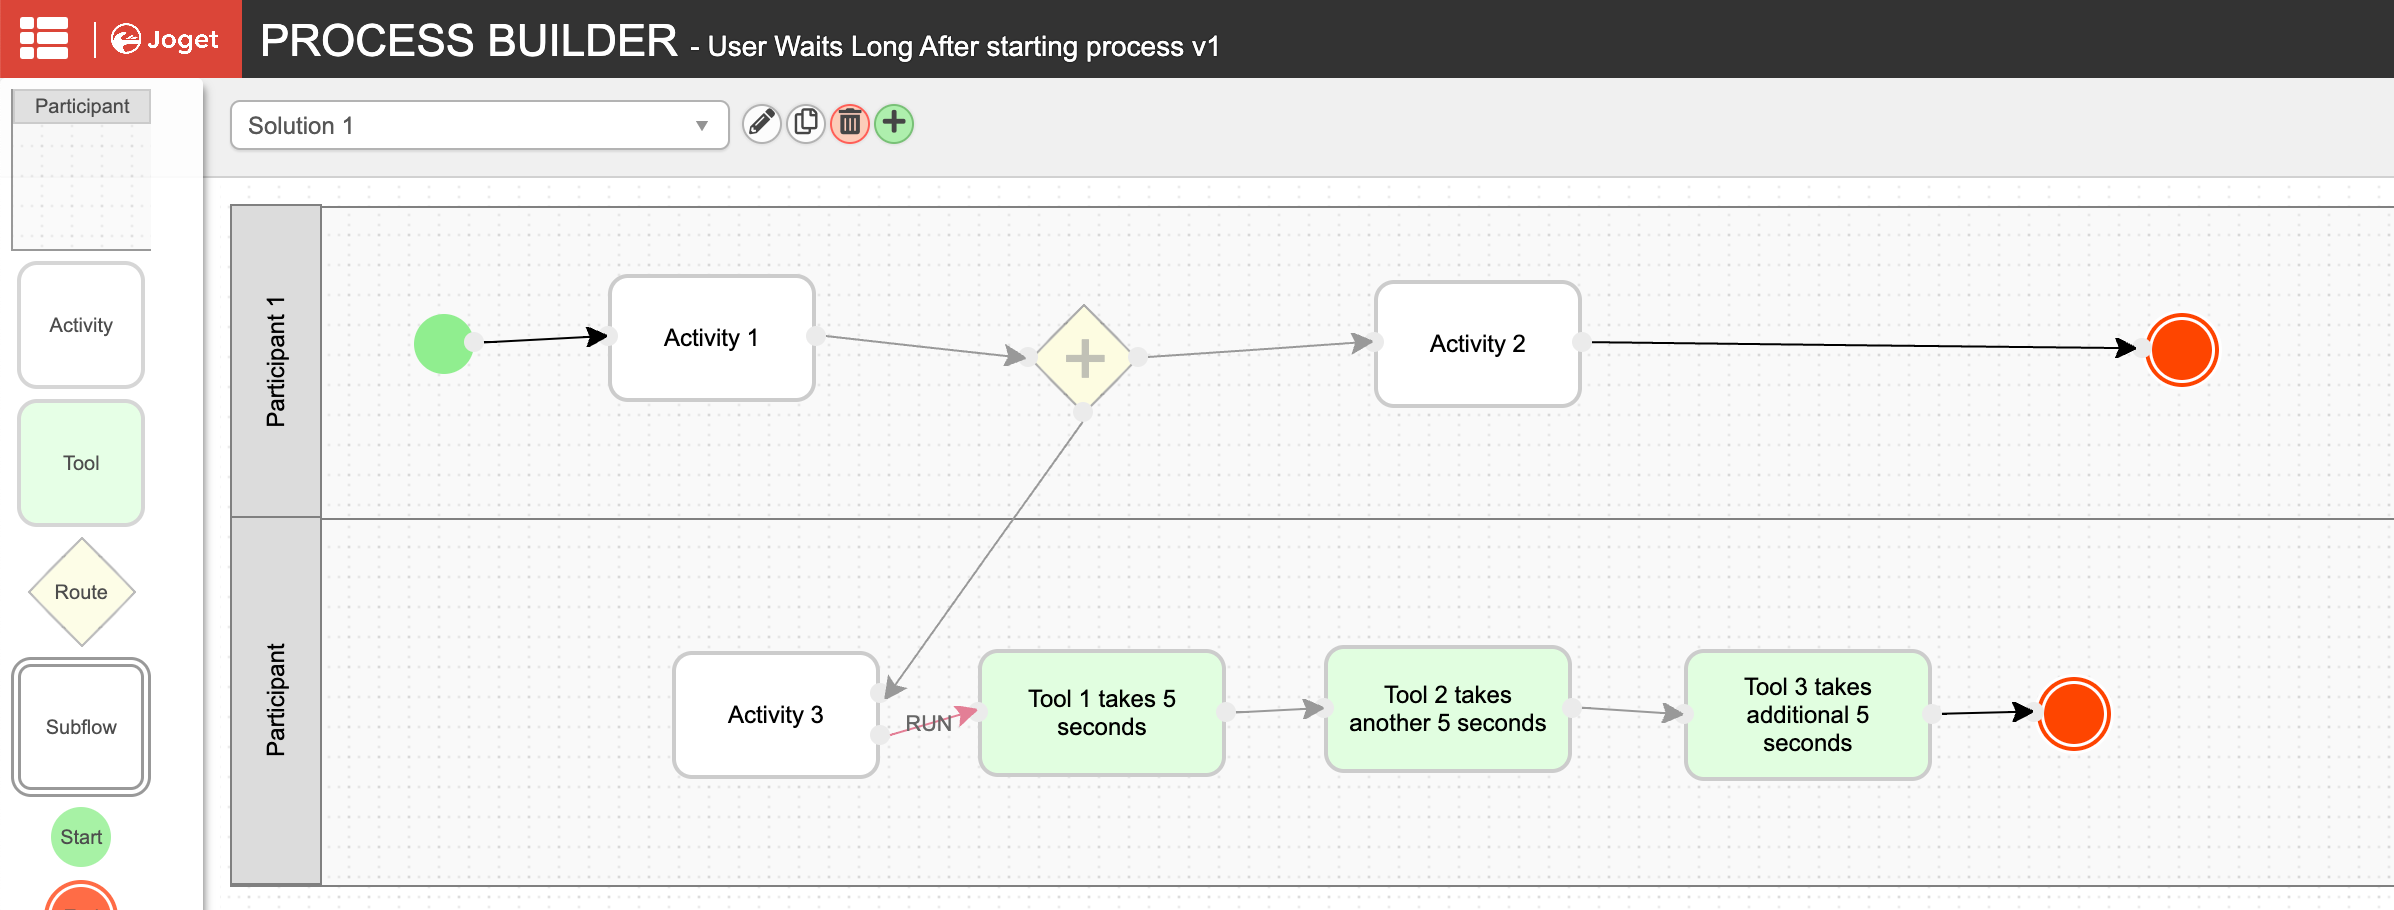Click the pencil edit process icon
This screenshot has height=910, width=2394.
[x=761, y=124]
